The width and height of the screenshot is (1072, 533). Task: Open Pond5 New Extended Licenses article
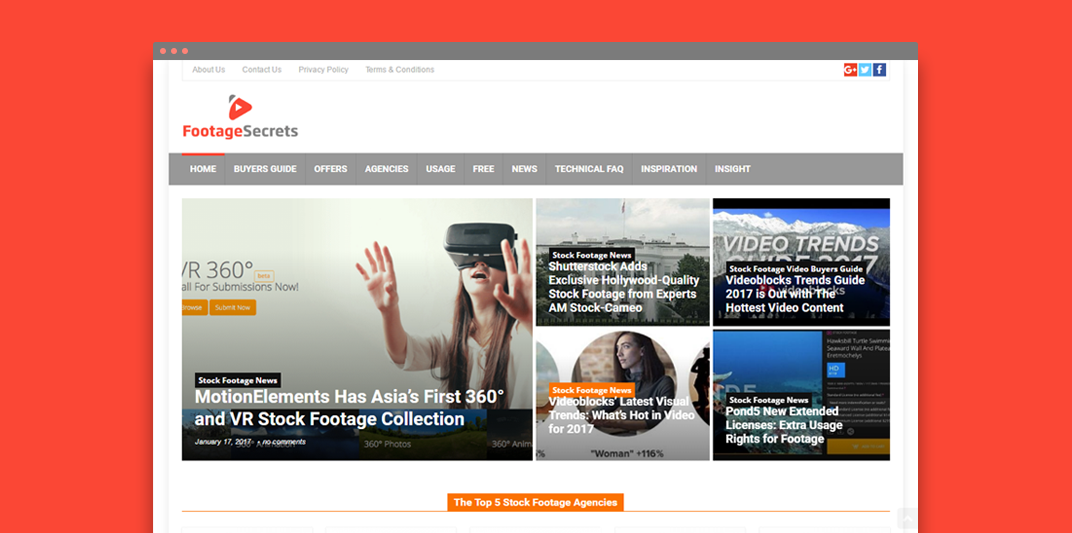[x=782, y=425]
